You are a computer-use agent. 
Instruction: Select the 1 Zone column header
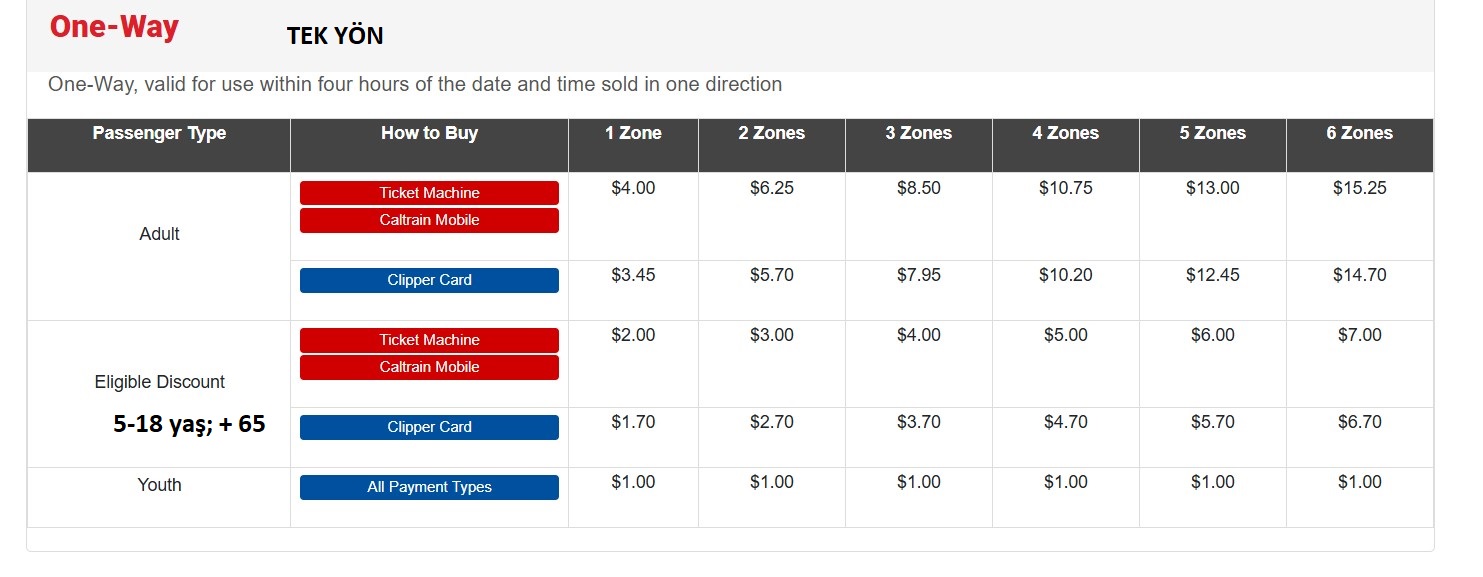[x=633, y=133]
